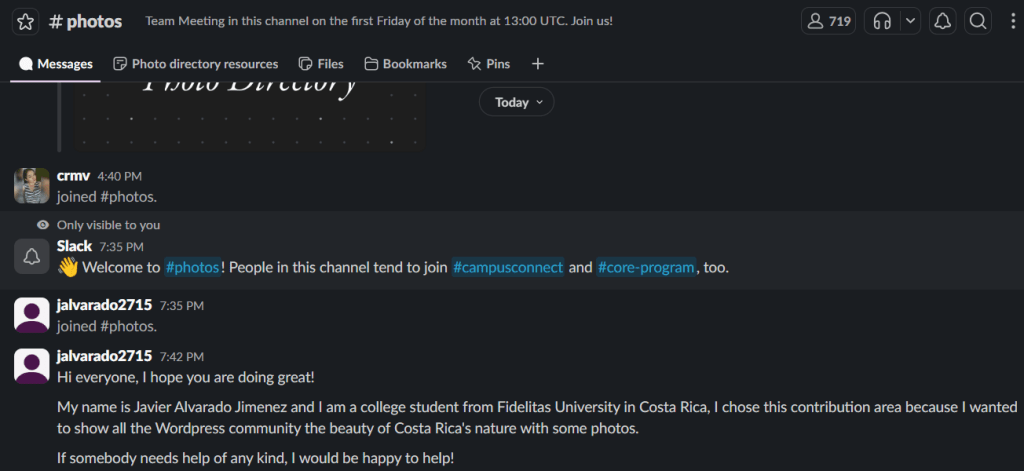Start a huddle with headphones icon
This screenshot has height=471, width=1024.
pos(882,21)
